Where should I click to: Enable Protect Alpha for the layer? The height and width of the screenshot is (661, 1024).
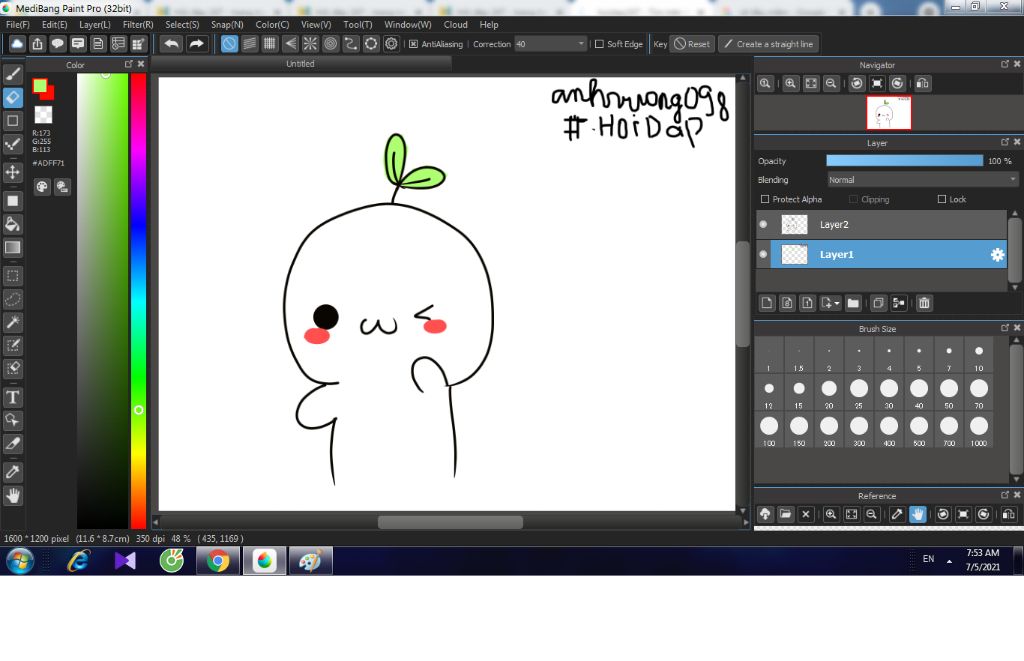(x=765, y=199)
